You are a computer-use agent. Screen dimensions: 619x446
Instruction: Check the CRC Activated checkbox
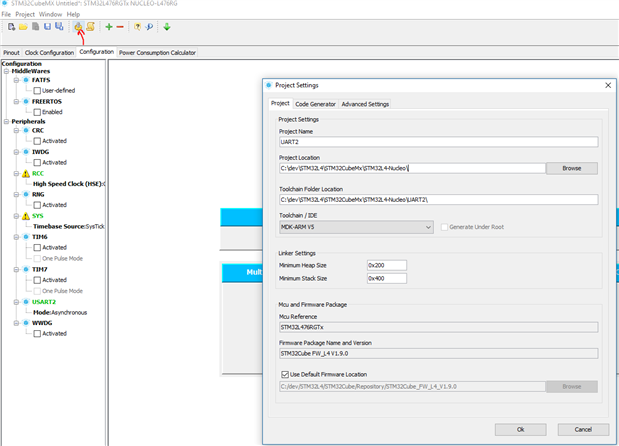(x=37, y=141)
